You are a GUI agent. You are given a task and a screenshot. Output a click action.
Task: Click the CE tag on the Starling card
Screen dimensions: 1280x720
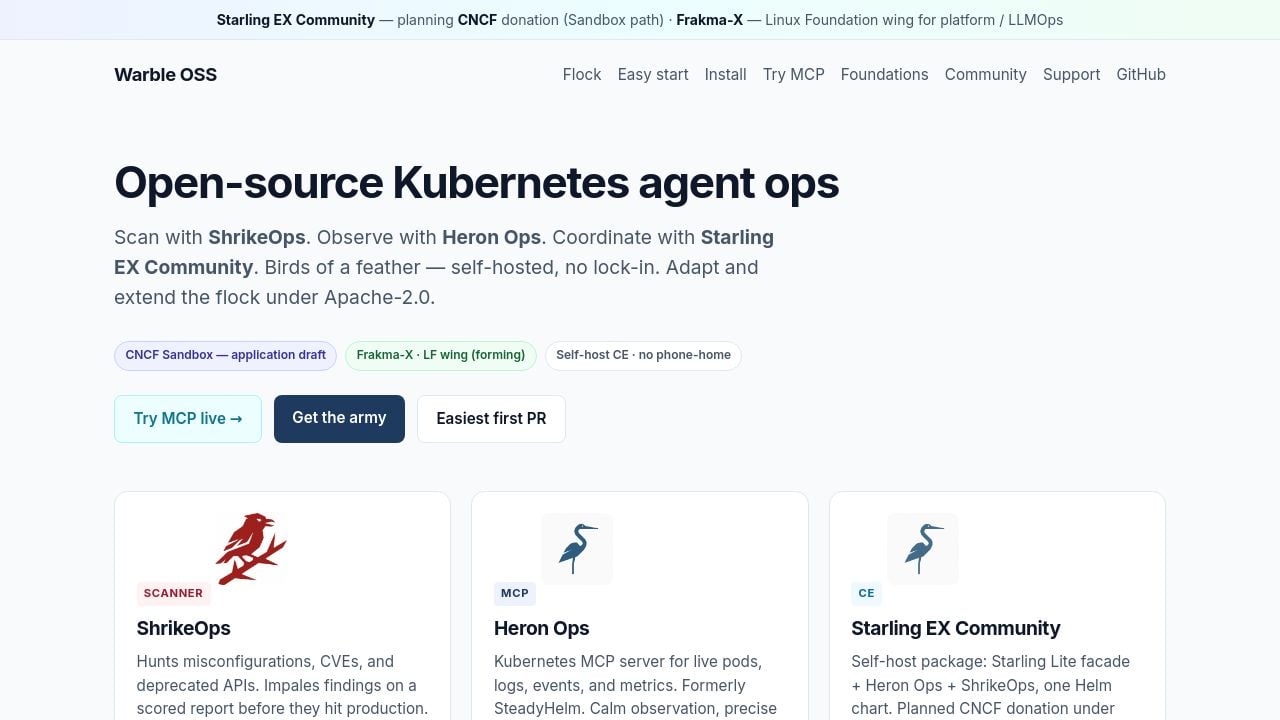[x=866, y=593]
